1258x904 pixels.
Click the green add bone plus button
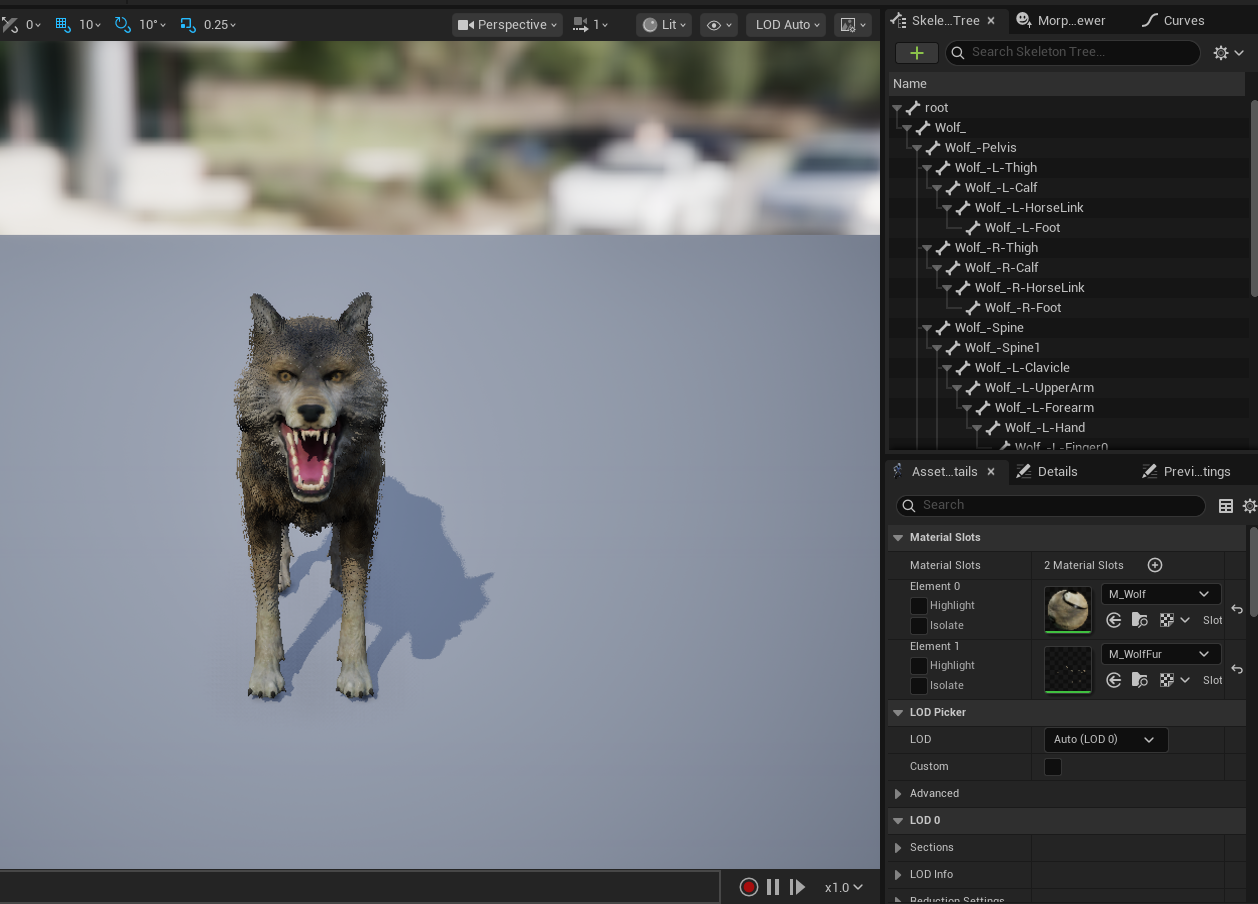pos(916,53)
